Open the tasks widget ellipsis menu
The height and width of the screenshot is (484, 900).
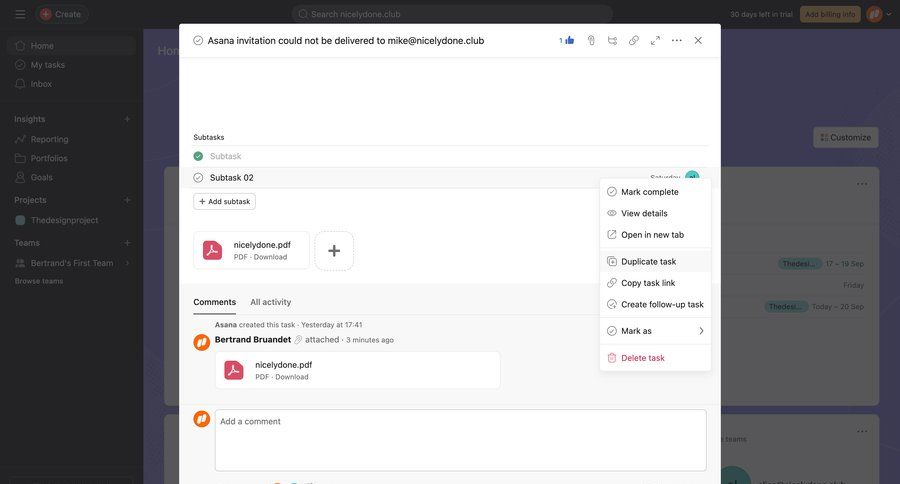click(x=862, y=184)
